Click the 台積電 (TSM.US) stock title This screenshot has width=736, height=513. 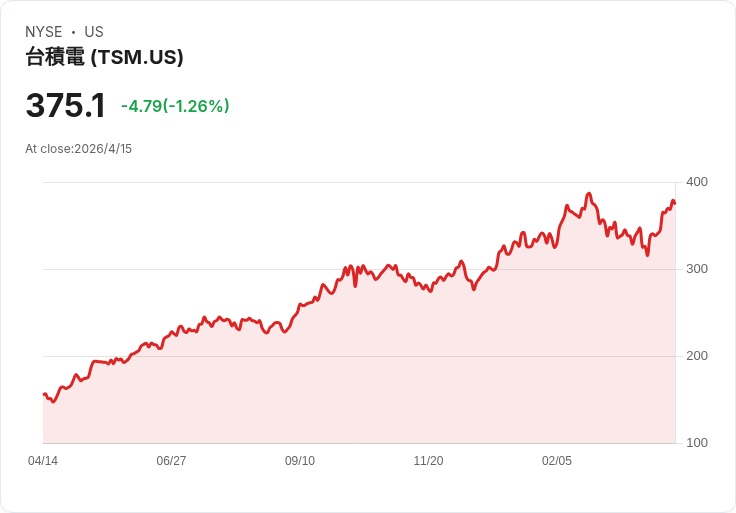(104, 58)
